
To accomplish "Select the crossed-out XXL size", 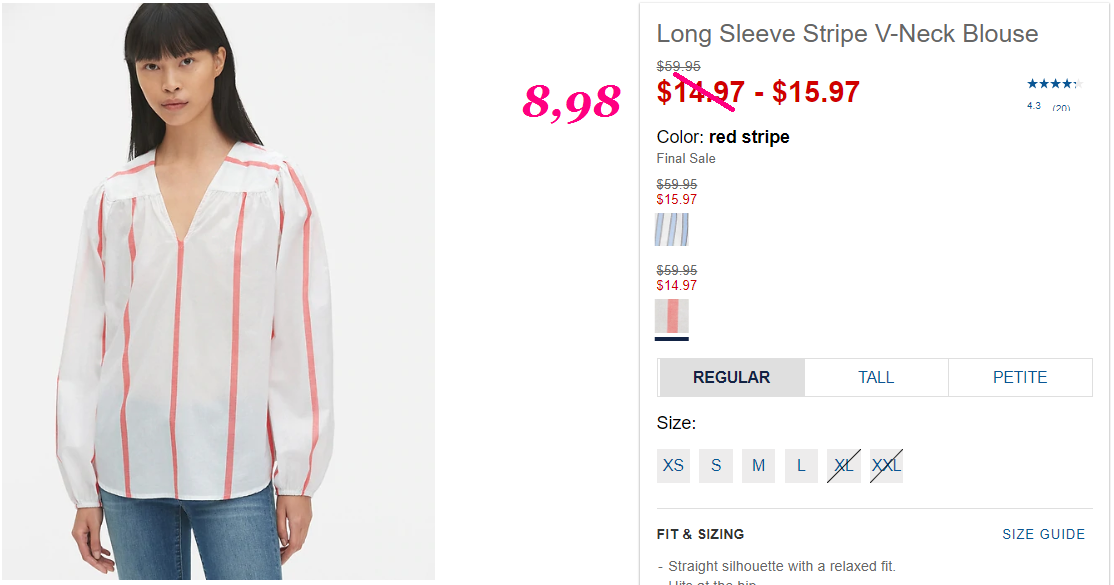I will pos(886,466).
